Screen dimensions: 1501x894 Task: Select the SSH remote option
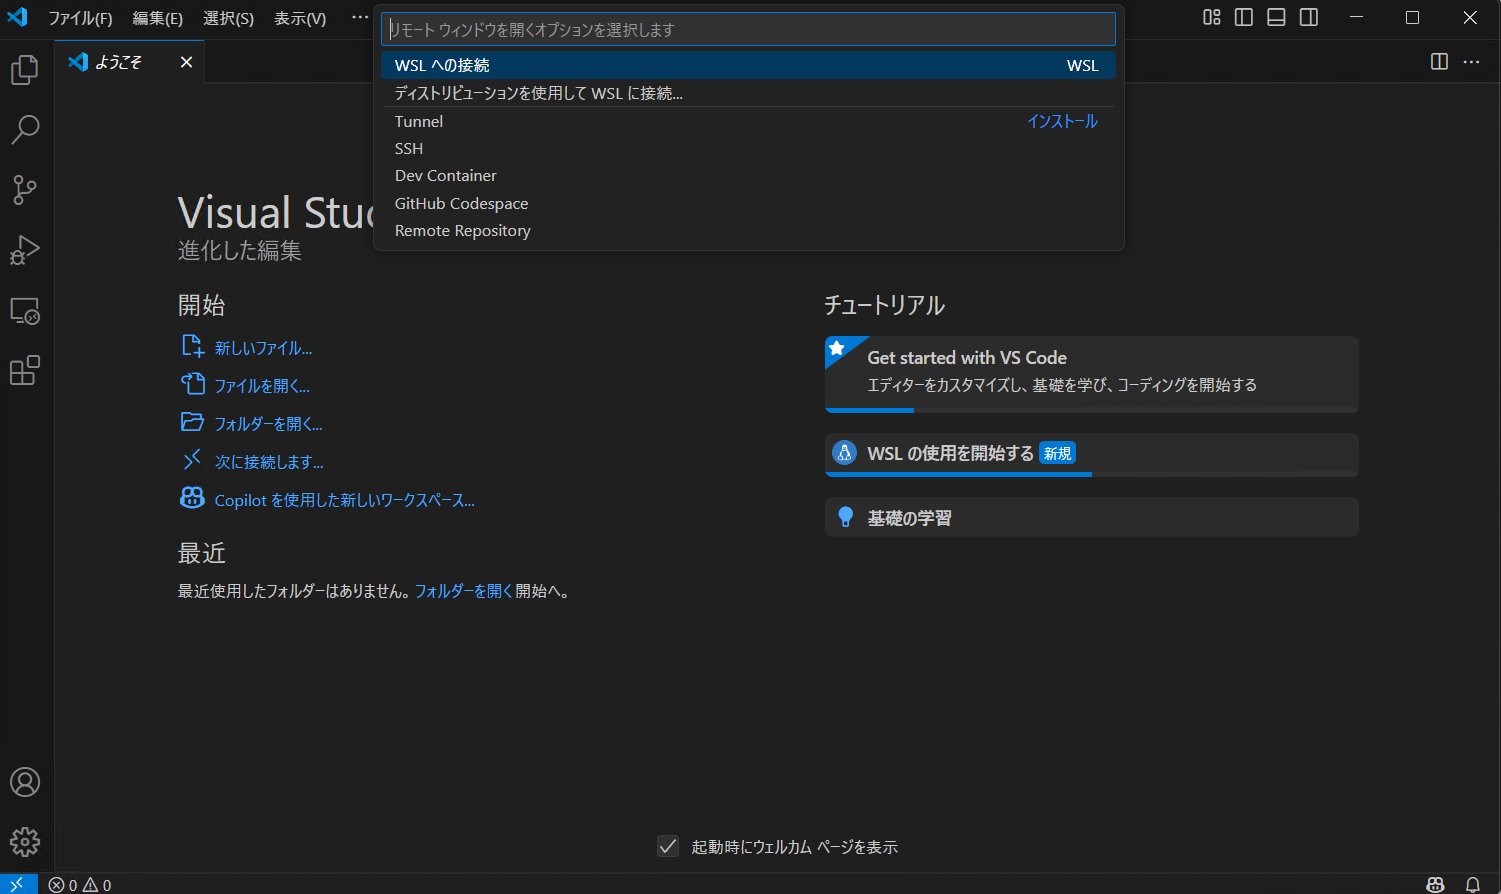[748, 148]
